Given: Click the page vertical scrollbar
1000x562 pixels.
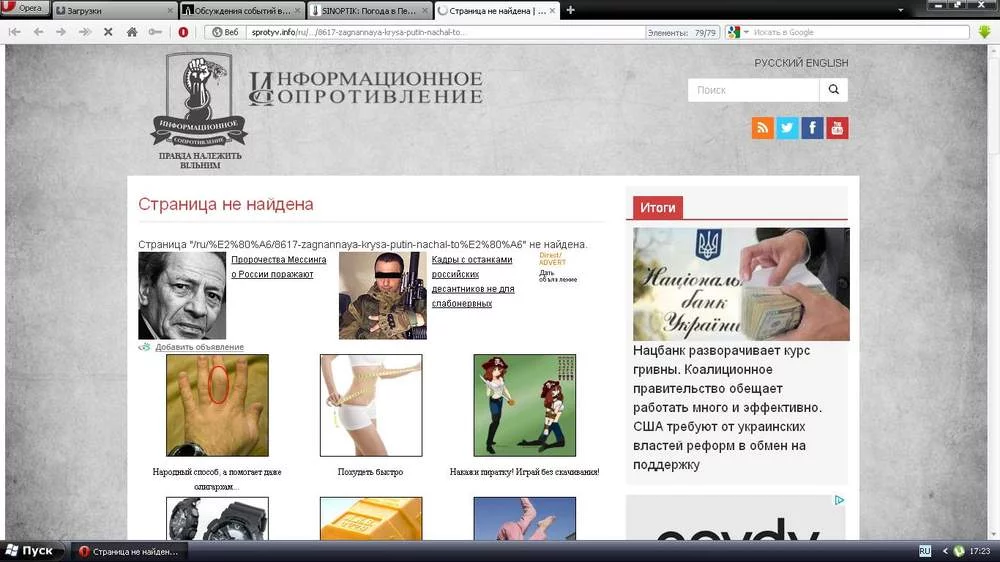Looking at the screenshot, I should (x=993, y=292).
